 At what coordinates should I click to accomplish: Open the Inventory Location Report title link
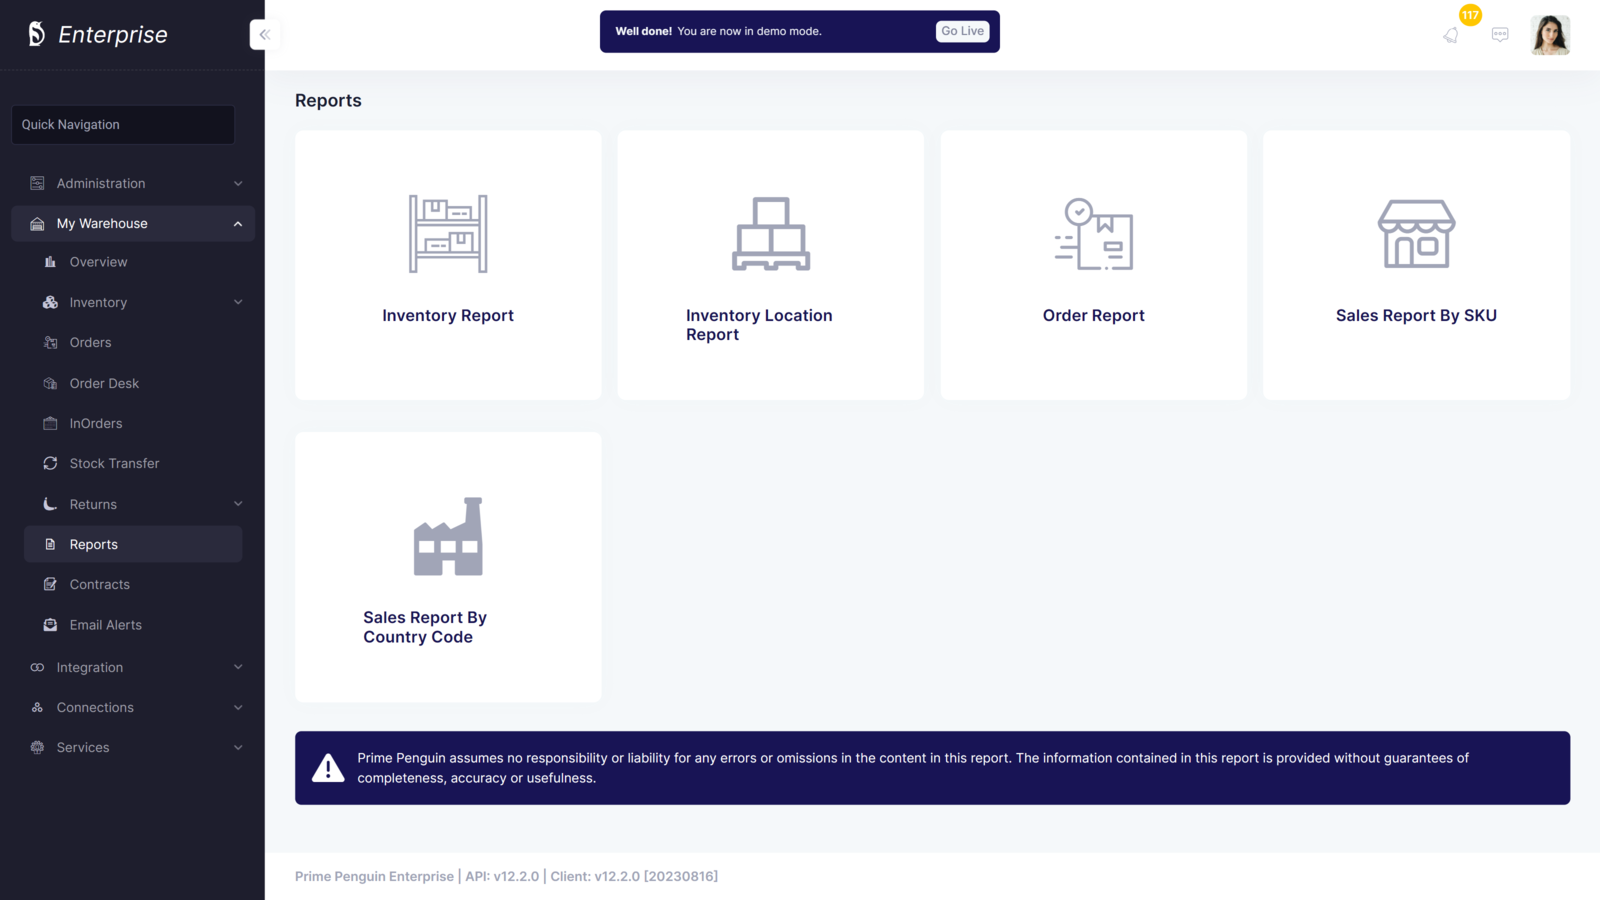759,325
